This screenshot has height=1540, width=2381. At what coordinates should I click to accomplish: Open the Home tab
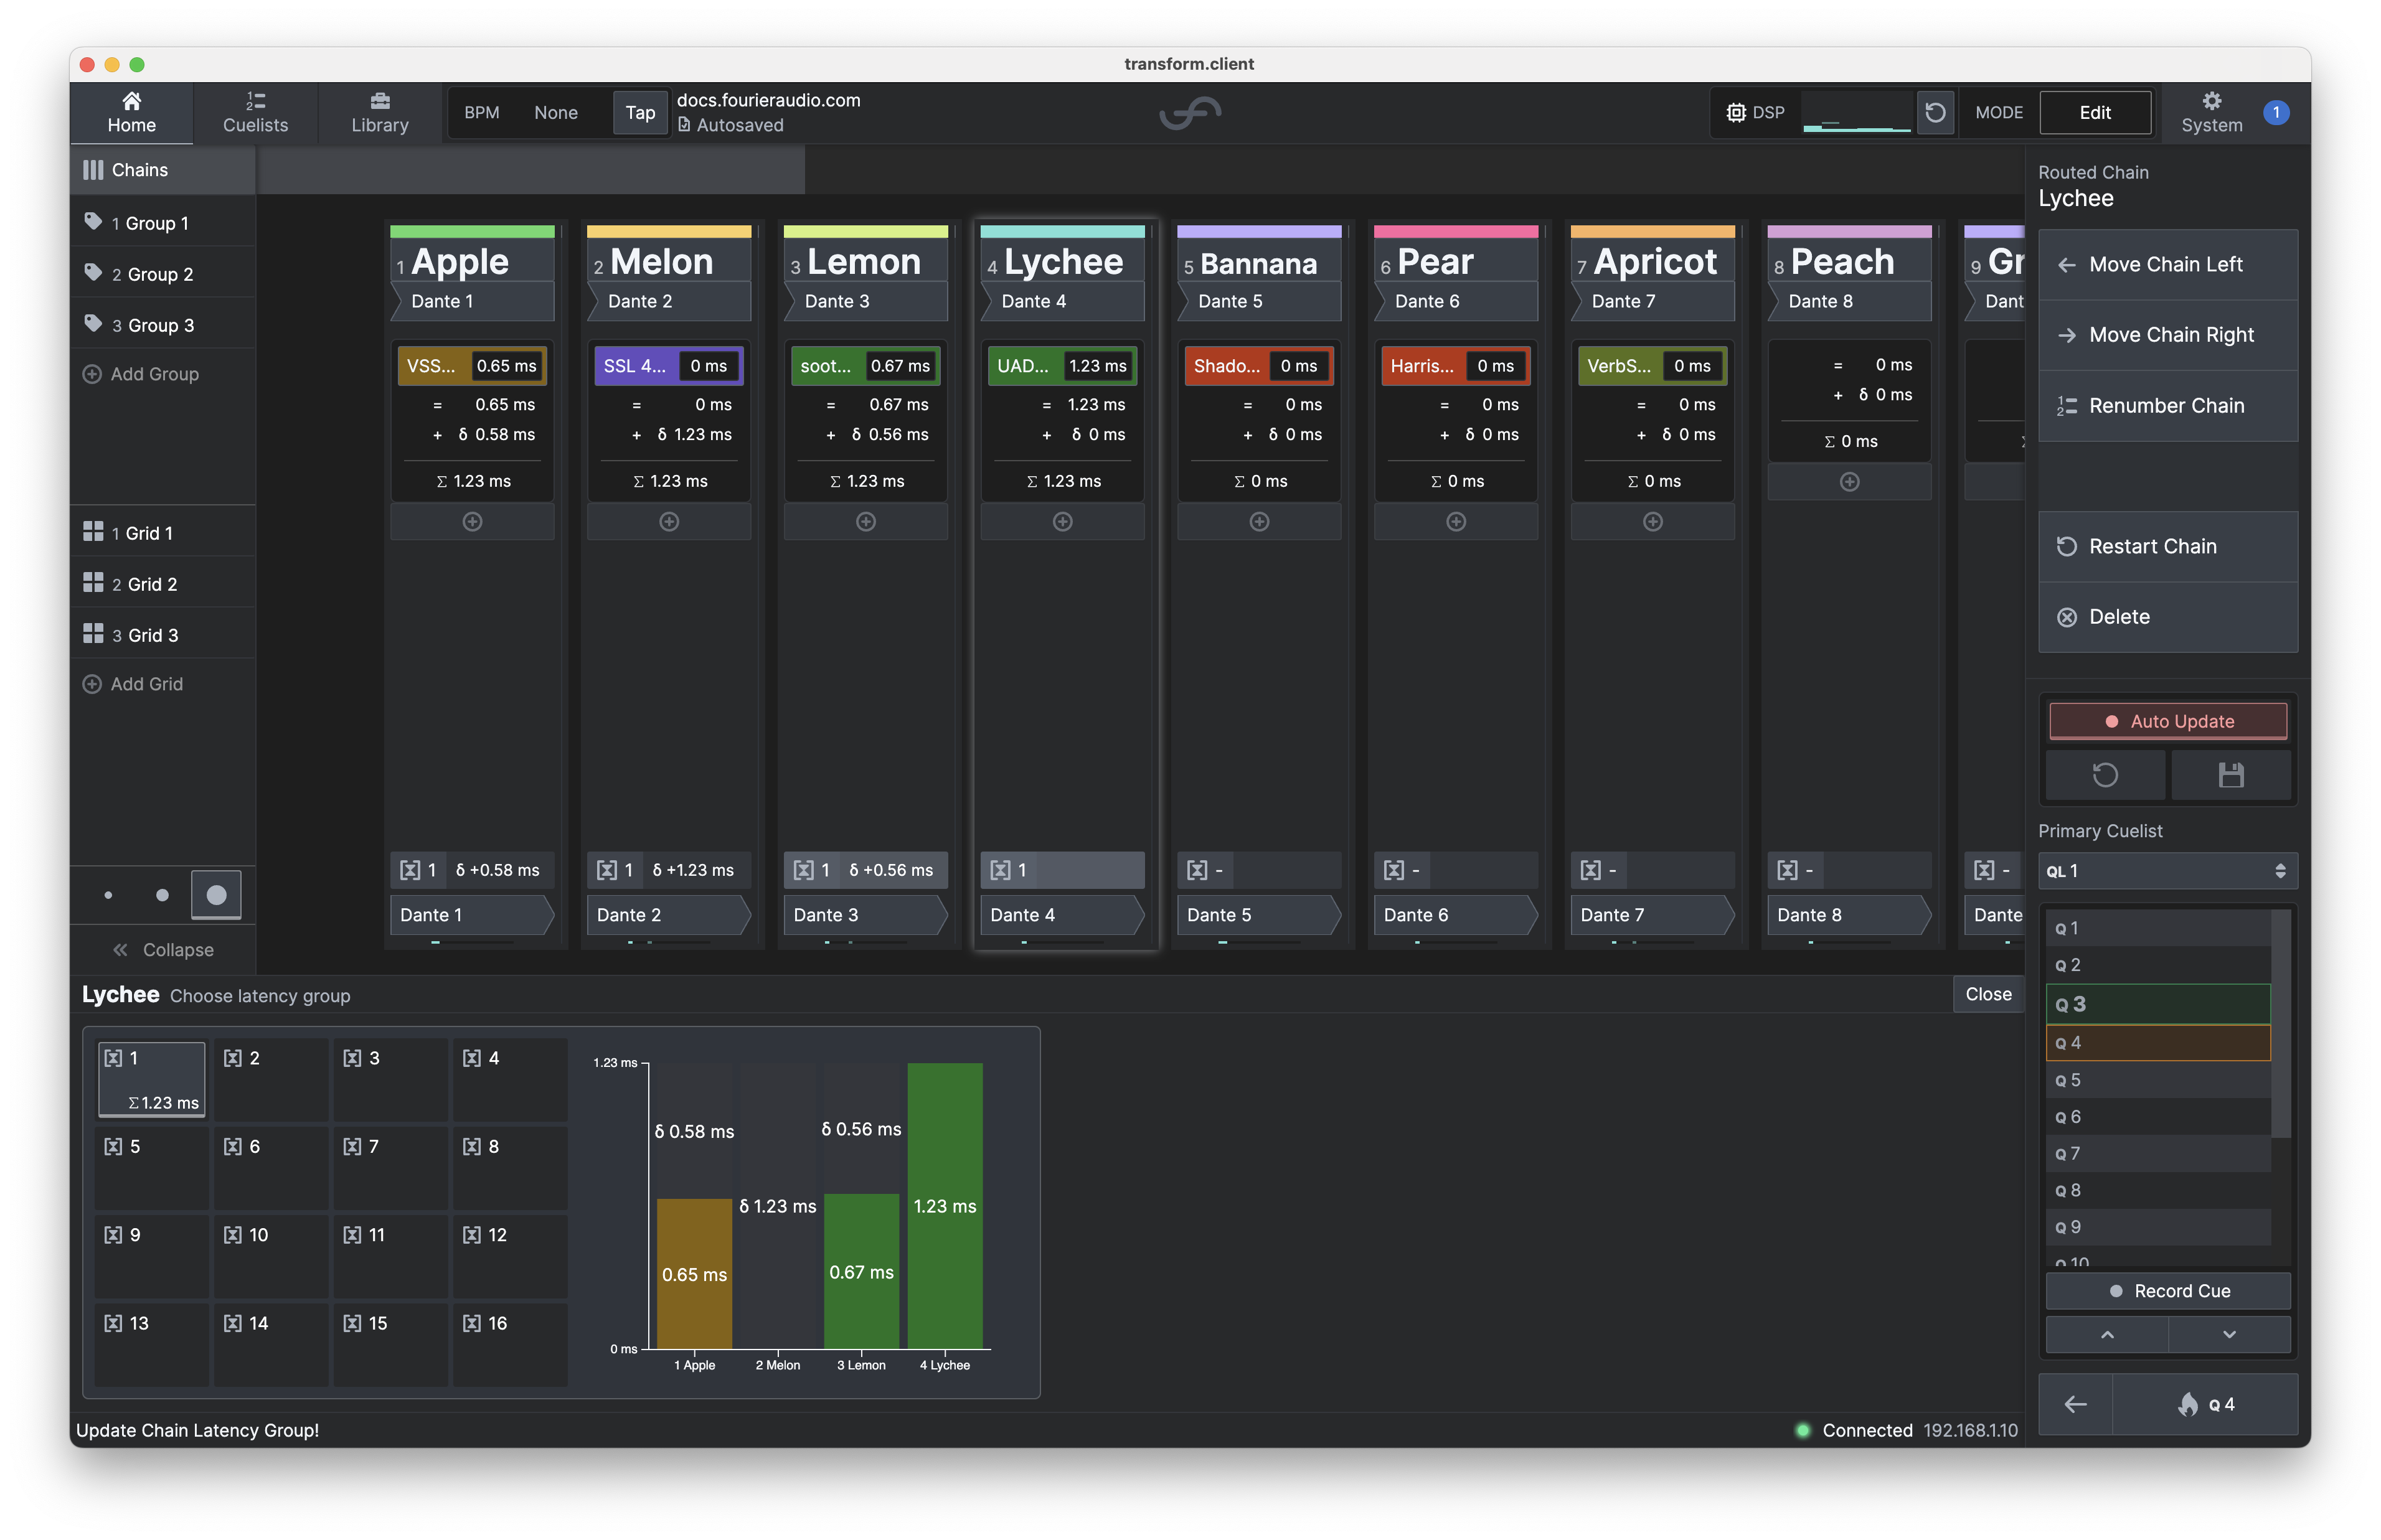click(x=131, y=112)
